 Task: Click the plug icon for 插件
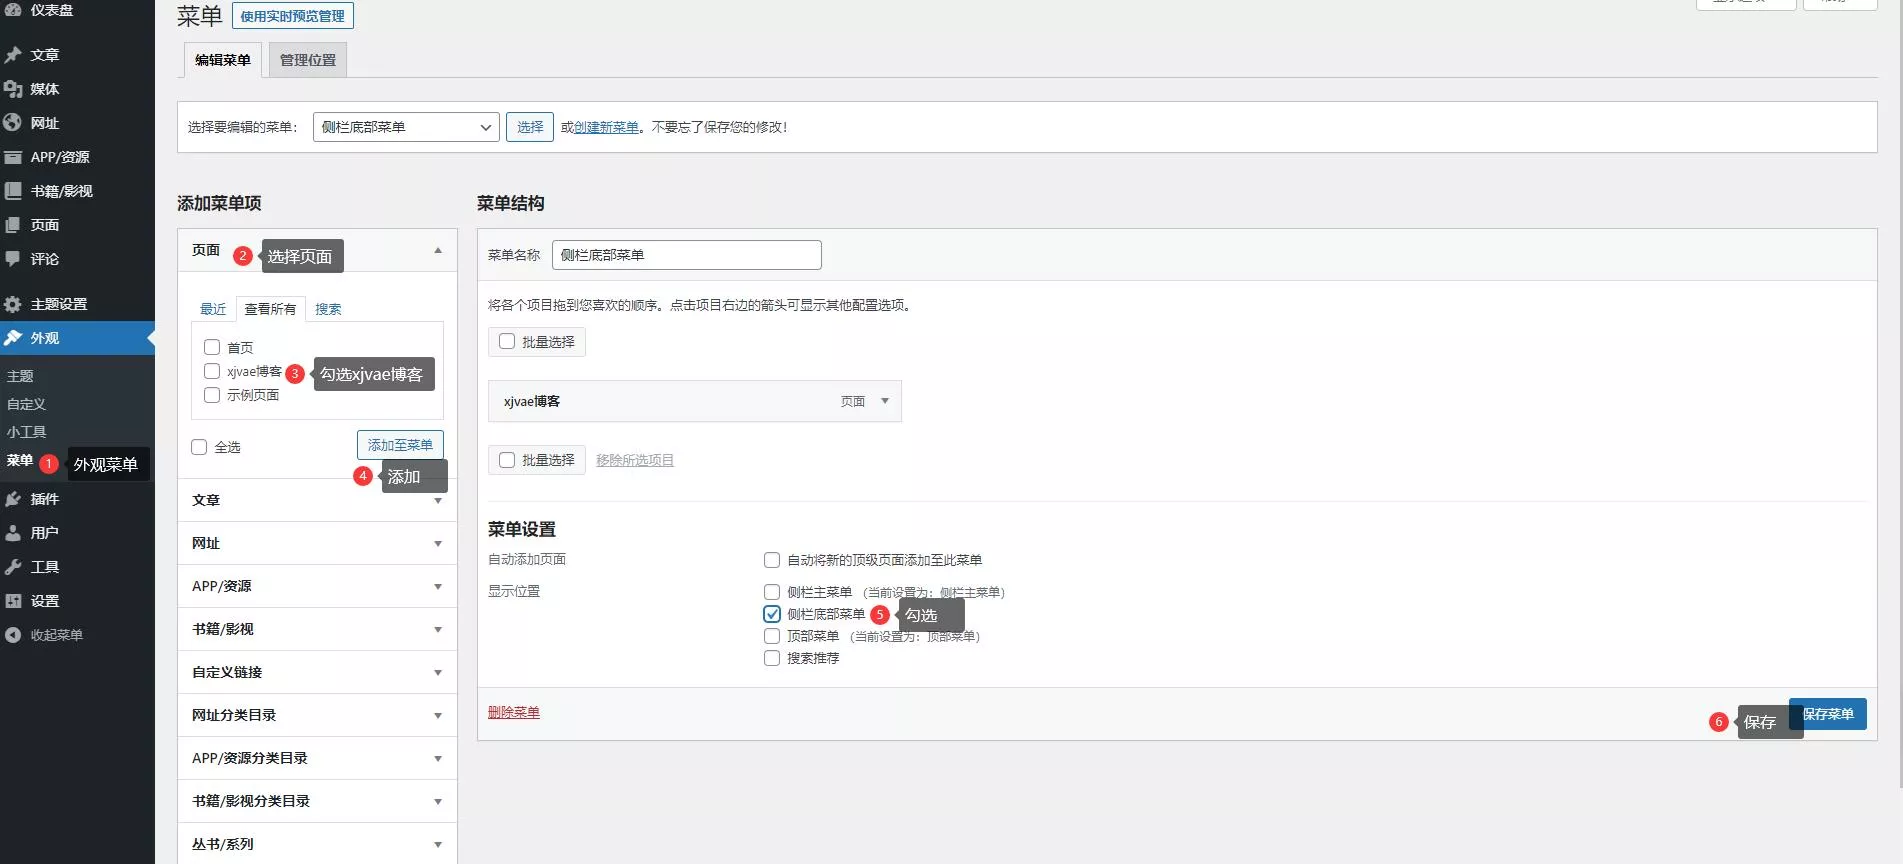click(x=13, y=499)
